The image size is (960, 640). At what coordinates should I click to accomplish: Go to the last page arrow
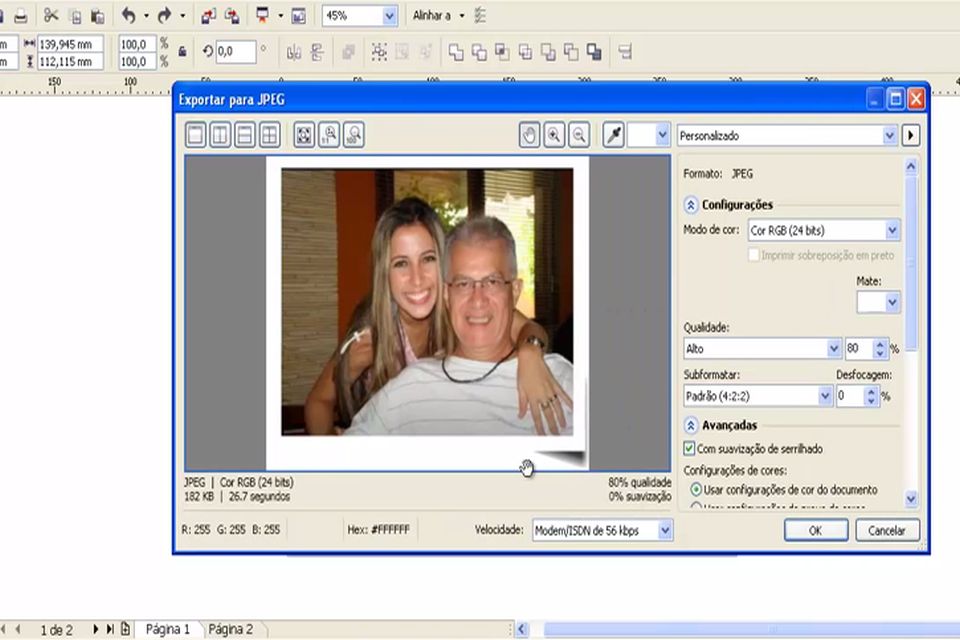[x=110, y=629]
